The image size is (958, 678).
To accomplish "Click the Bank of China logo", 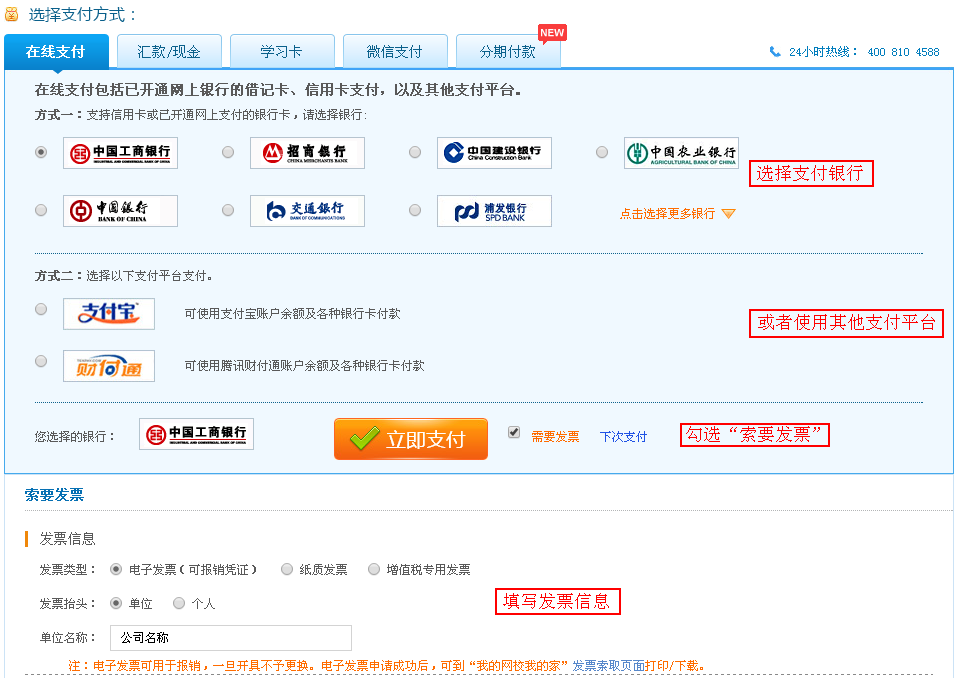I will [120, 211].
